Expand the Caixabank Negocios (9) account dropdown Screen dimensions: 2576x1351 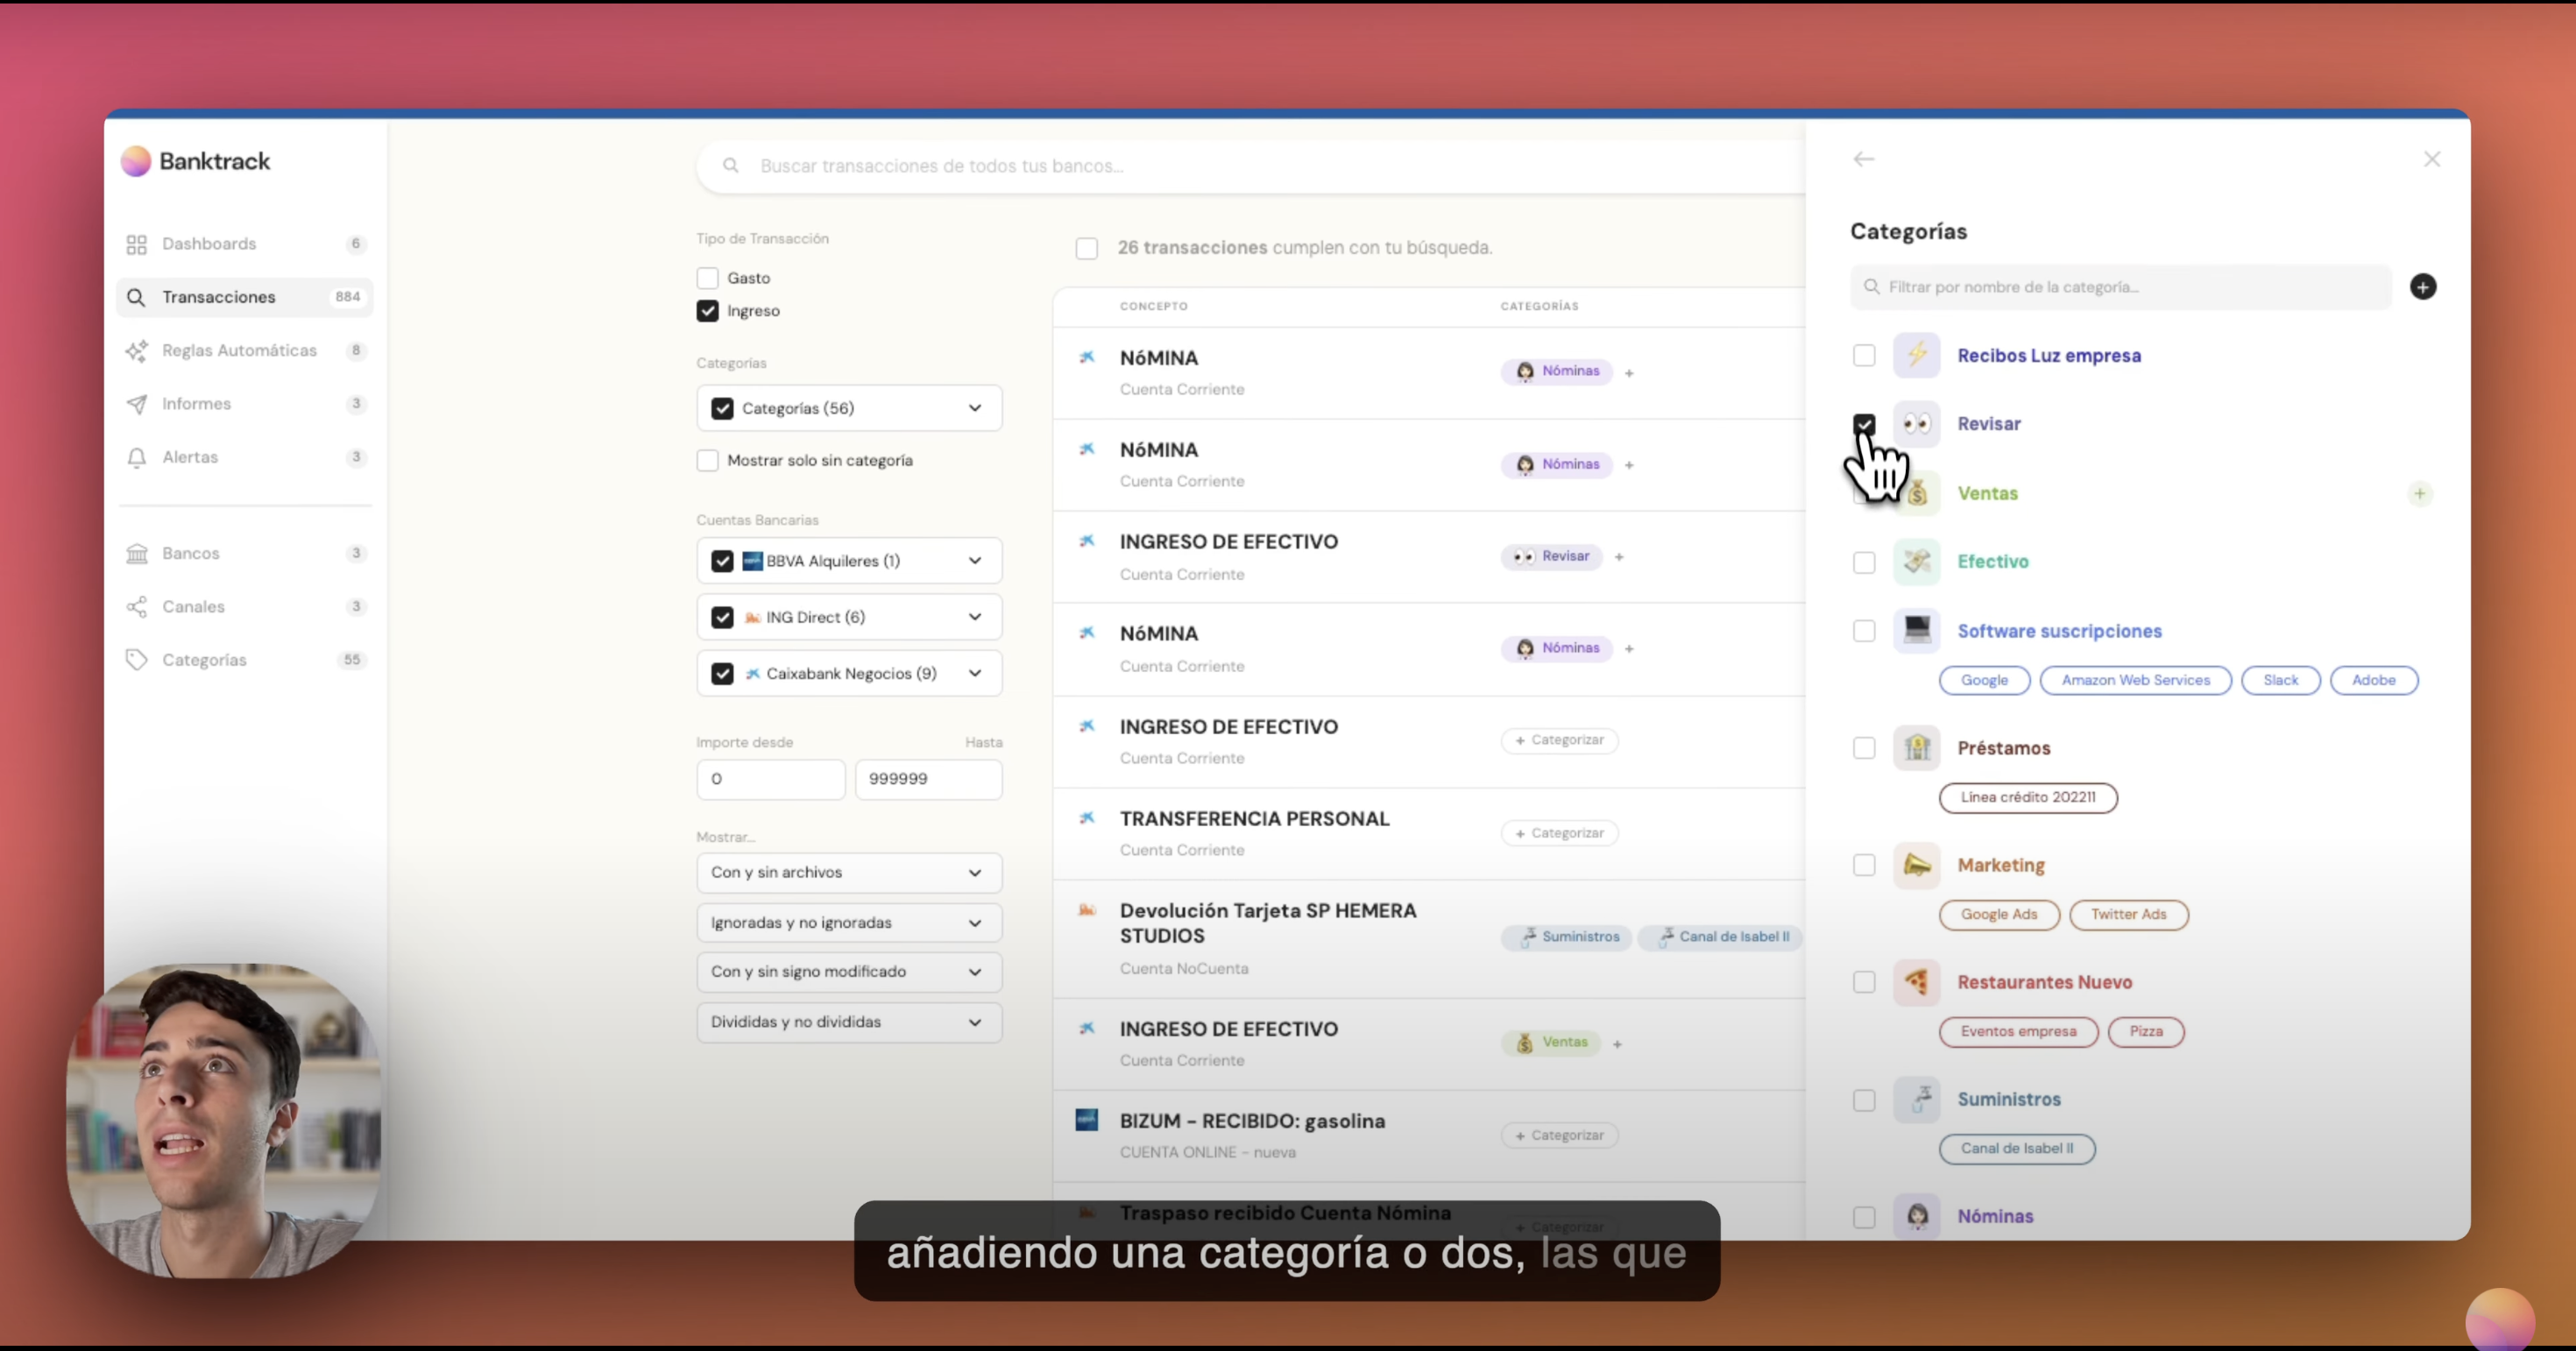pyautogui.click(x=974, y=671)
